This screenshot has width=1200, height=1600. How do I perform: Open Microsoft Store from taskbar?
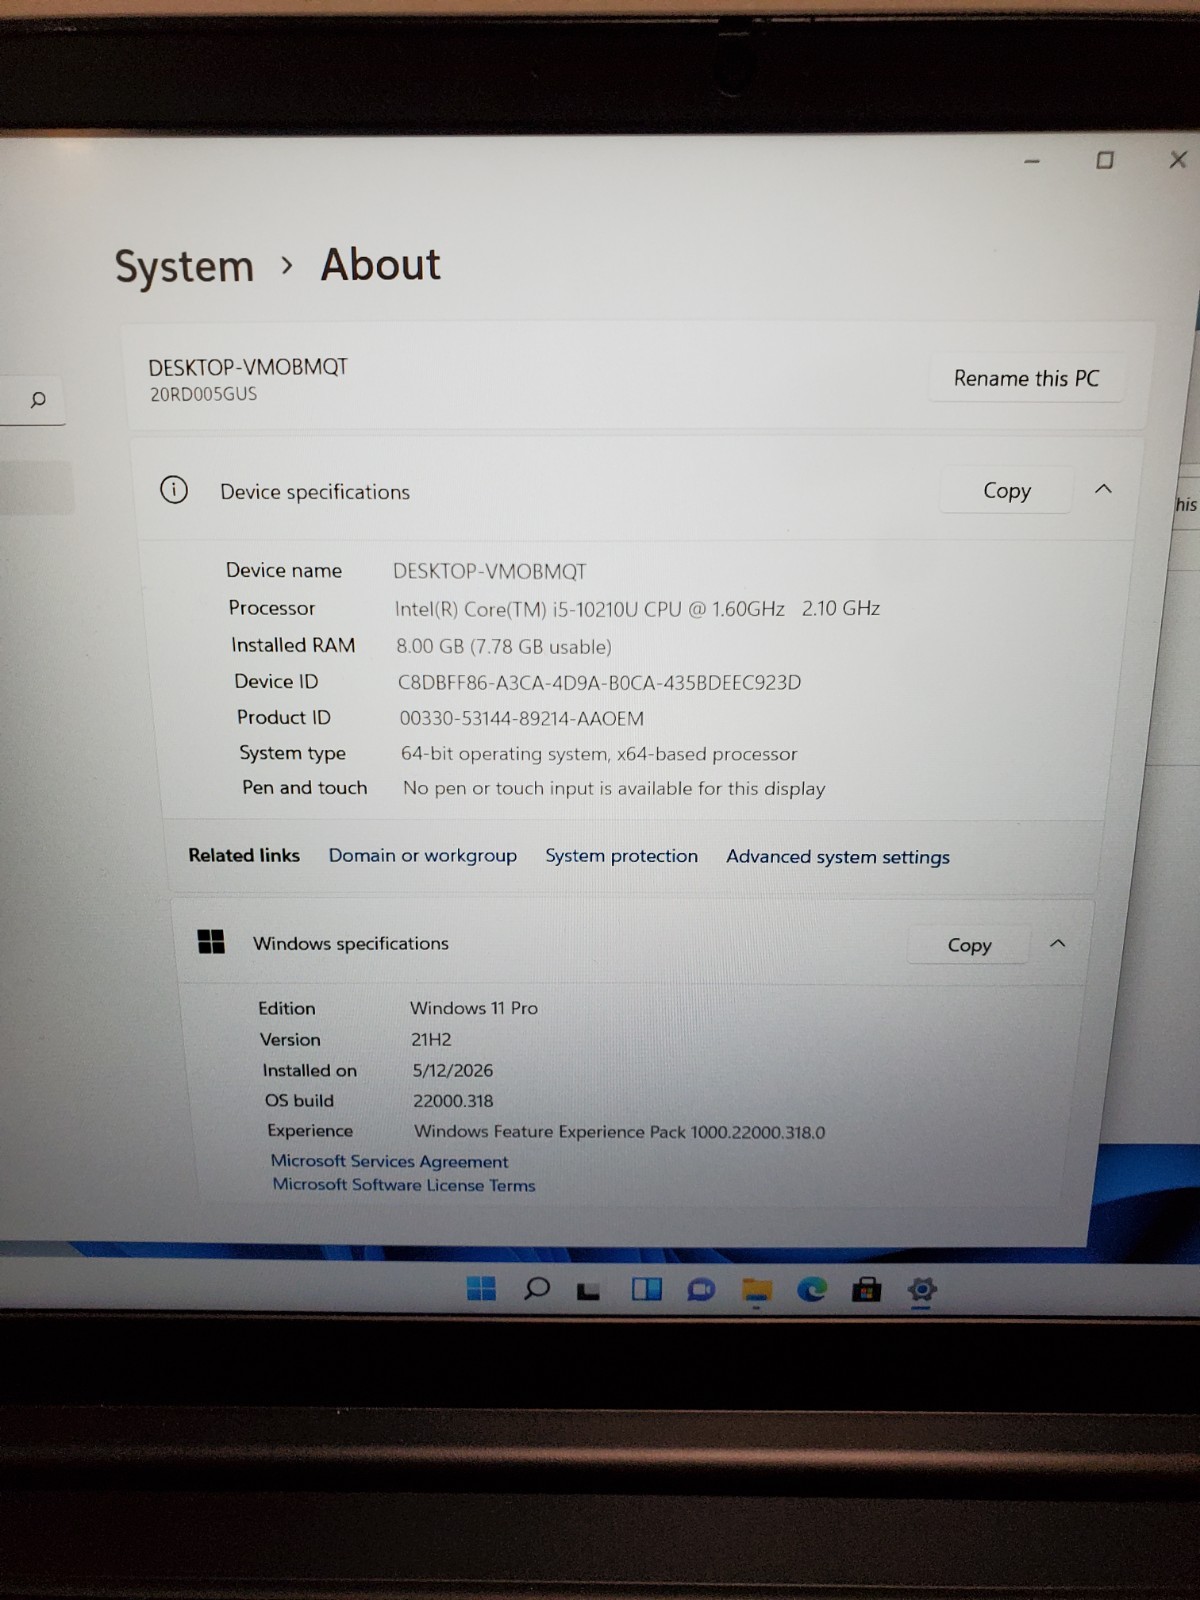pos(866,1290)
